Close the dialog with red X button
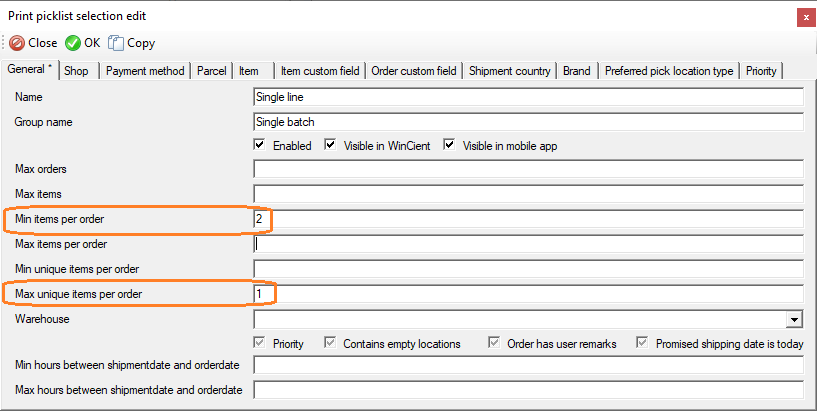The image size is (817, 411). (806, 18)
